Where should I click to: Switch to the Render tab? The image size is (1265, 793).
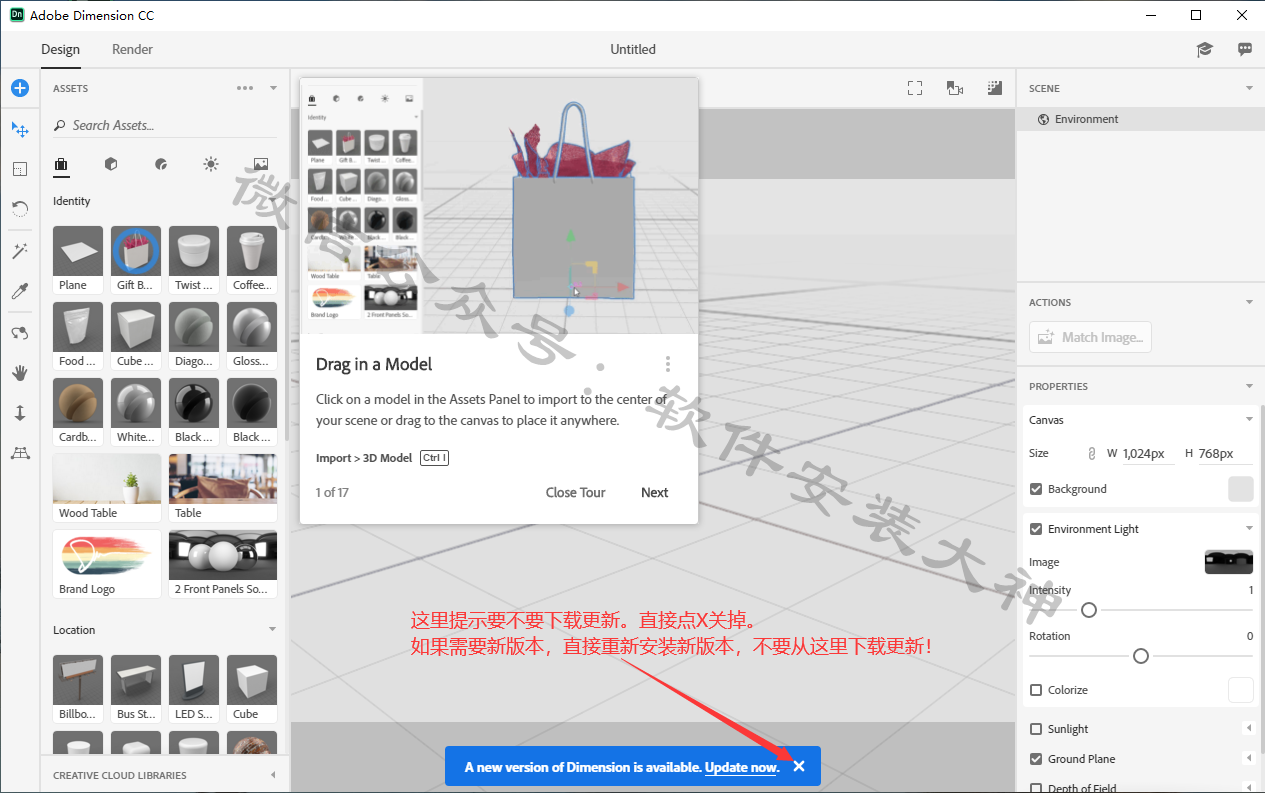(x=132, y=49)
